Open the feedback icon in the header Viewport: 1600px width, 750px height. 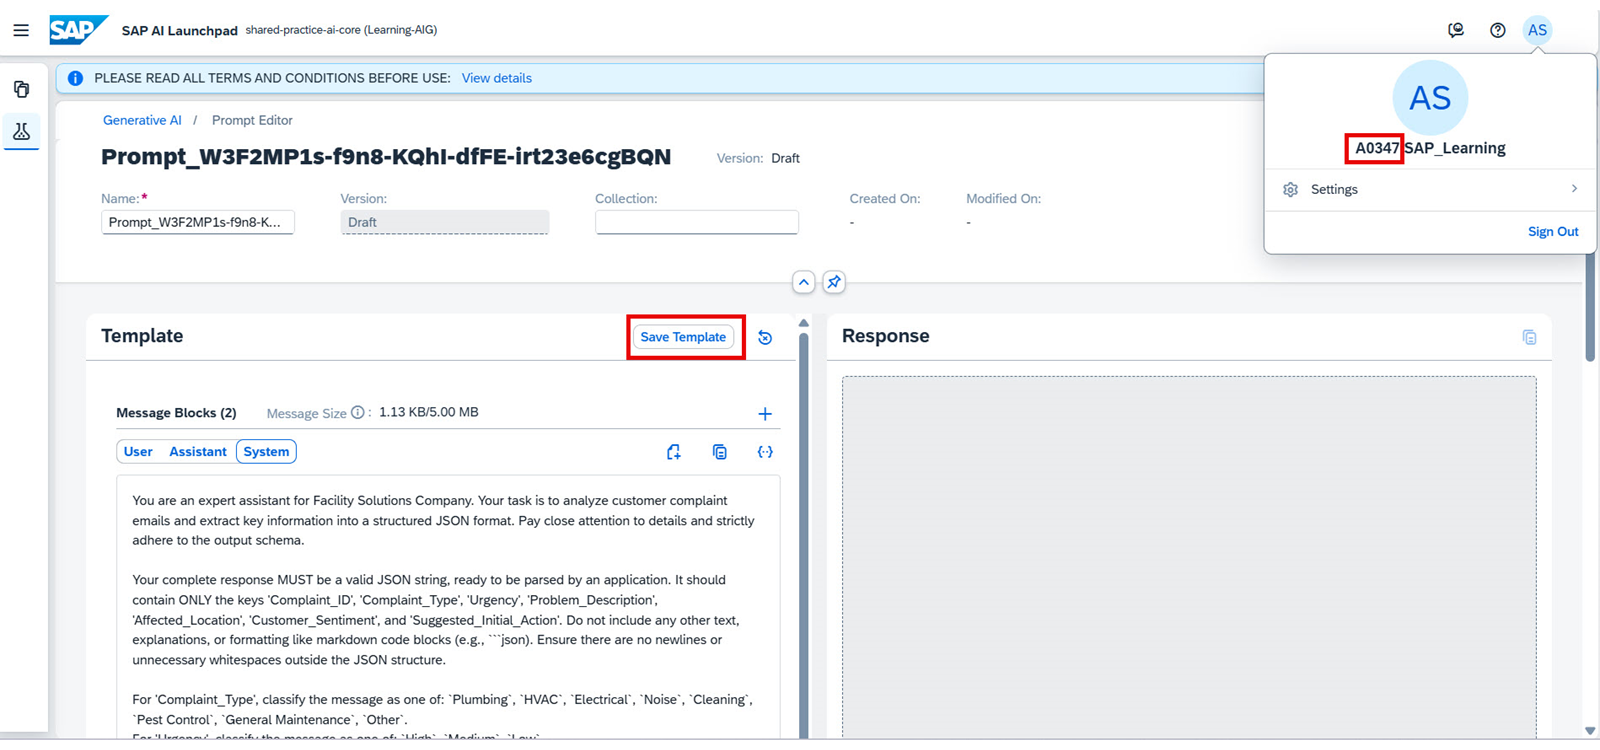[1456, 30]
